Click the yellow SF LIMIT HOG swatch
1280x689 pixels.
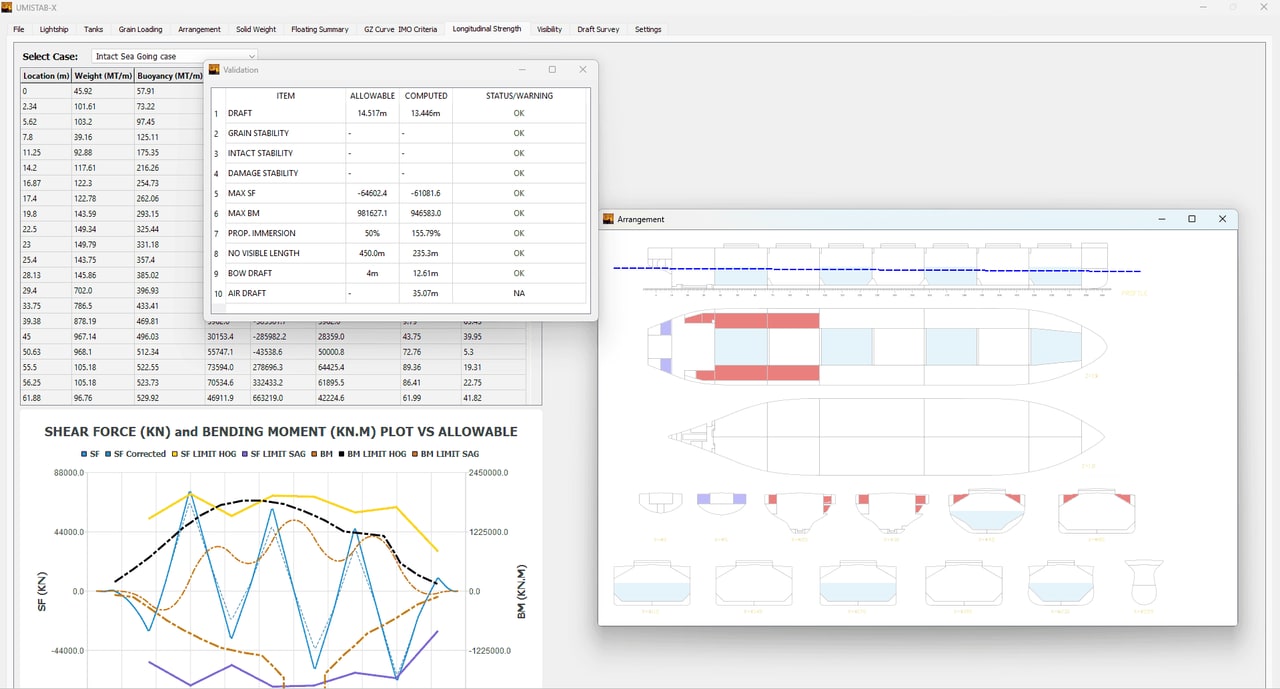(174, 454)
